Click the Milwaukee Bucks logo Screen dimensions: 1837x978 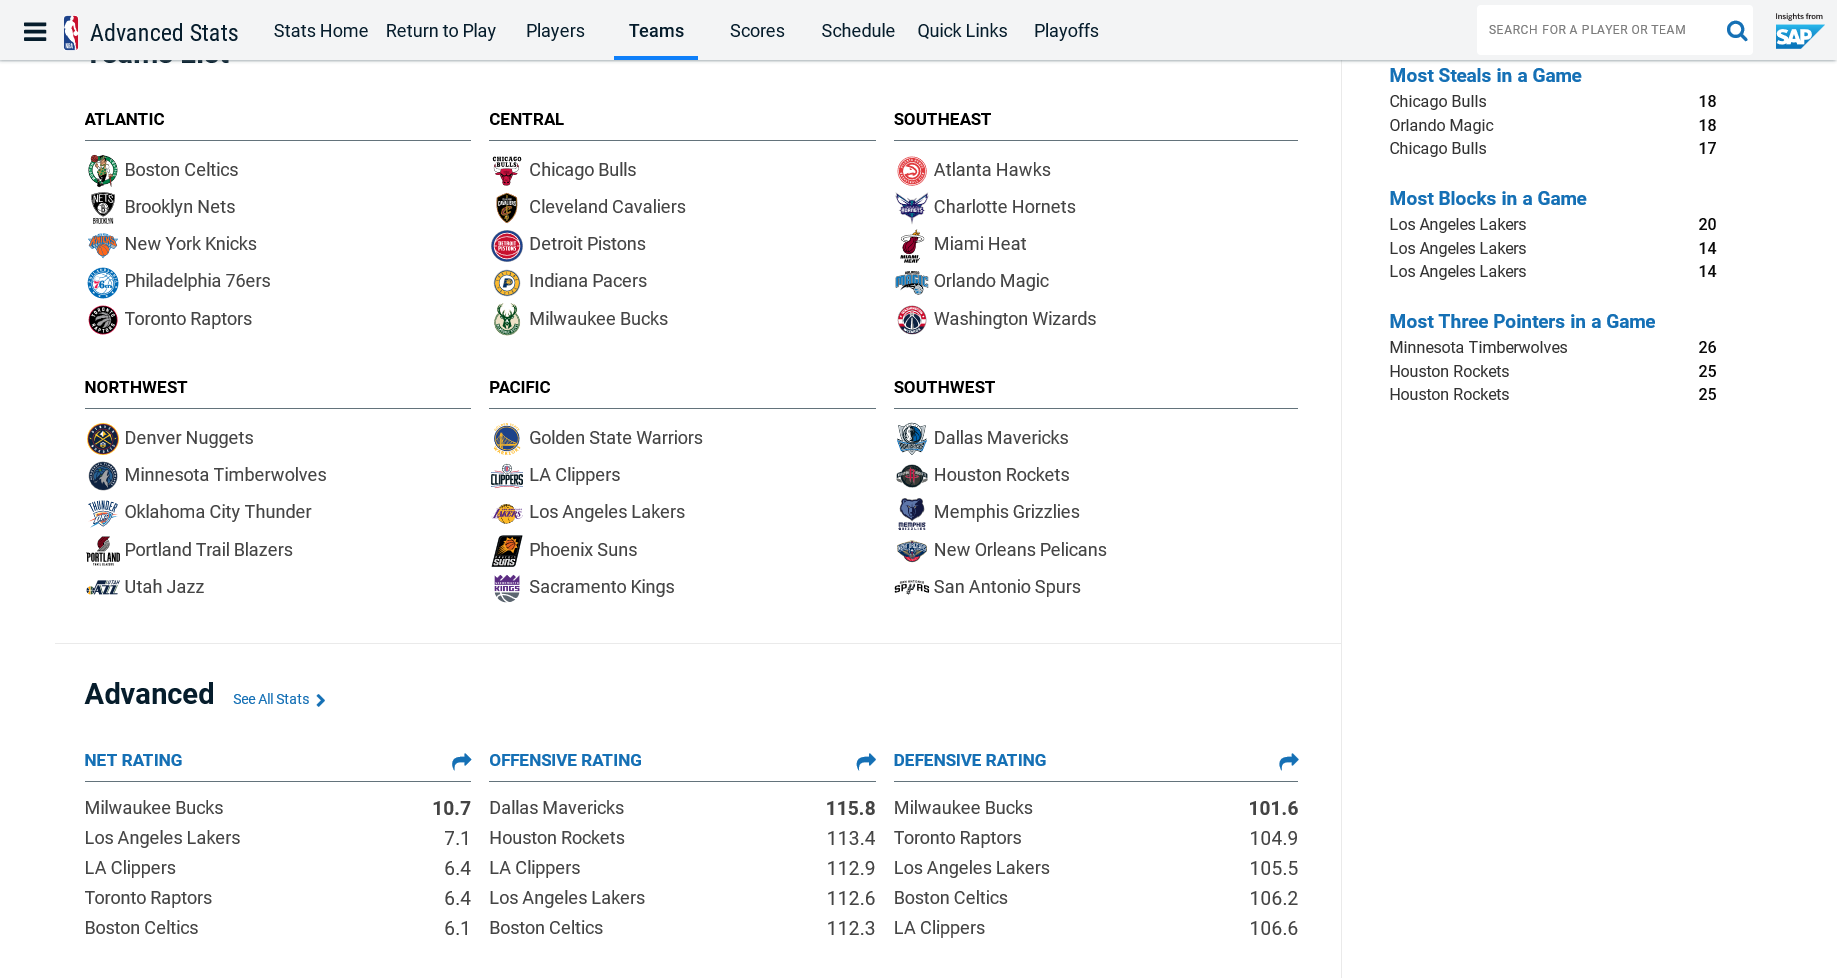(507, 320)
